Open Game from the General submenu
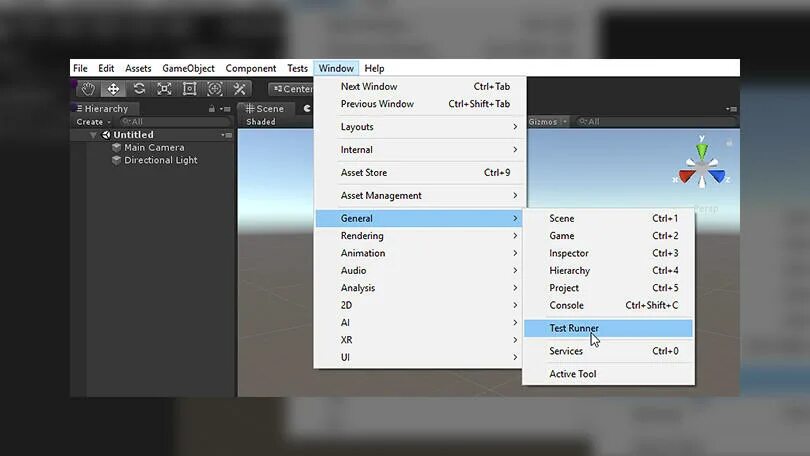The width and height of the screenshot is (810, 456). (x=609, y=236)
